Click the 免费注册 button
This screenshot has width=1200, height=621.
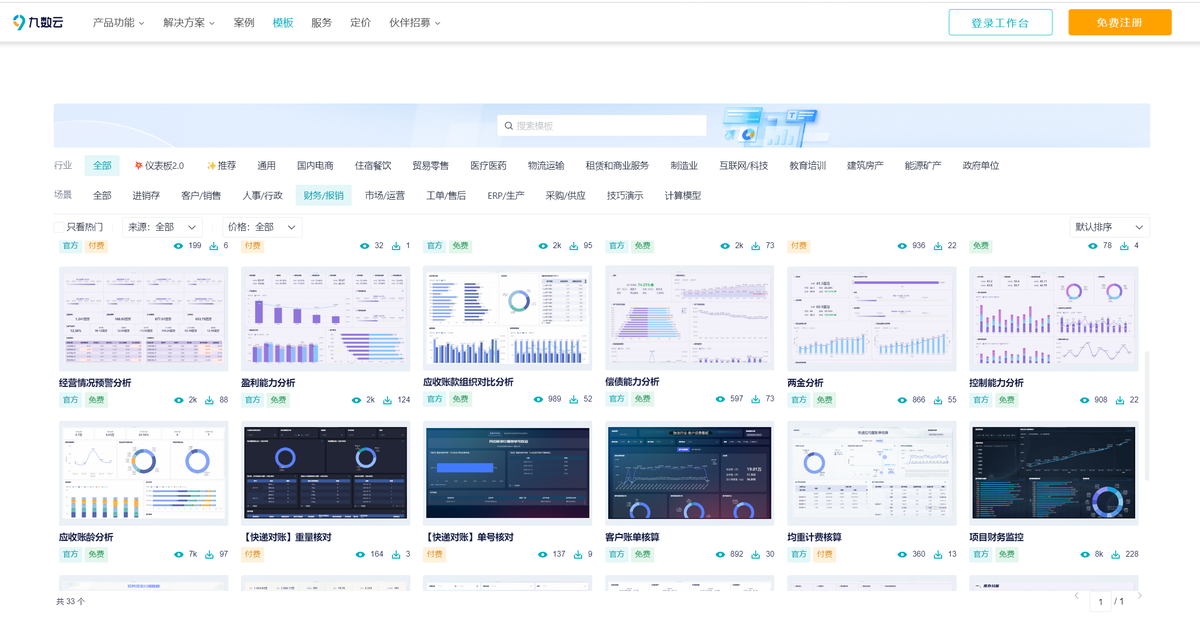pyautogui.click(x=1119, y=21)
